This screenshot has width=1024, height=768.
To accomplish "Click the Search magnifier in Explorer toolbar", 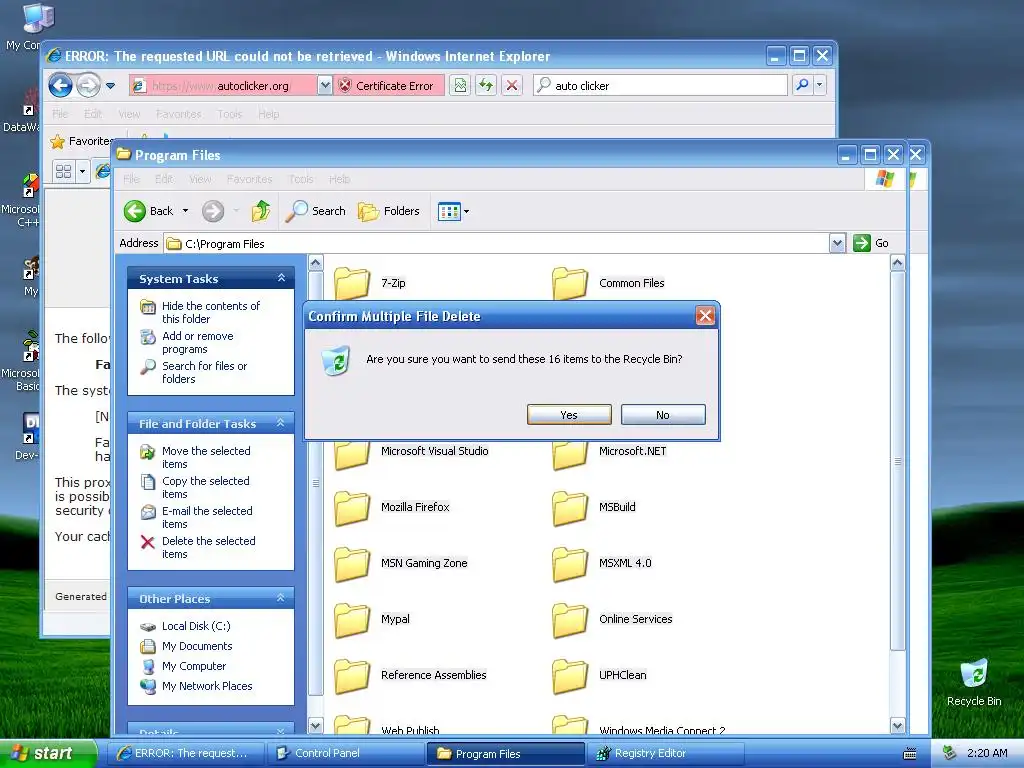I will pos(296,211).
